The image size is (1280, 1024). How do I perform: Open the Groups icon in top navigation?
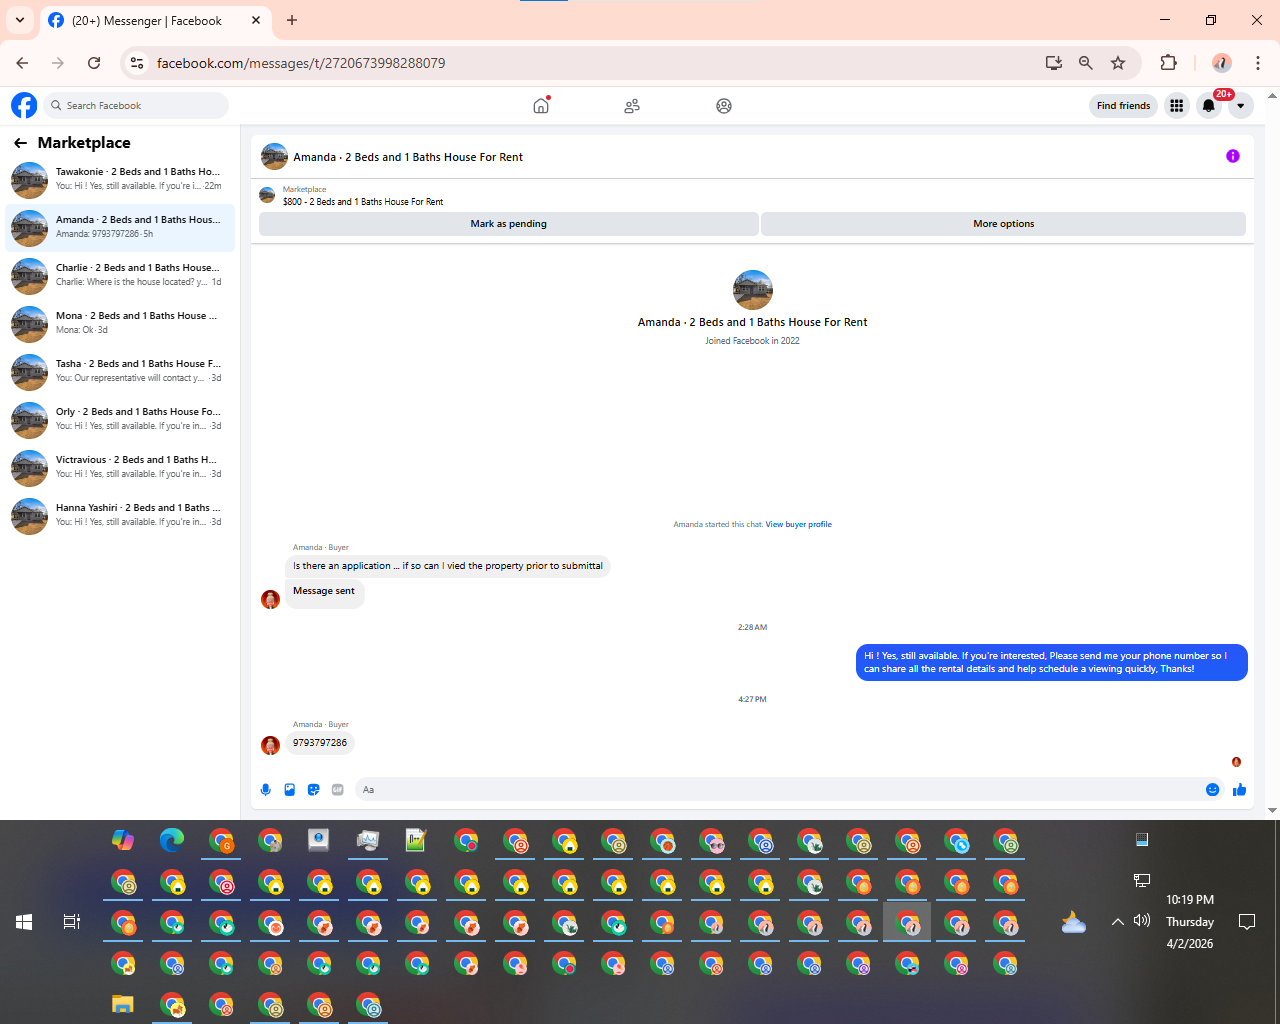coord(724,106)
